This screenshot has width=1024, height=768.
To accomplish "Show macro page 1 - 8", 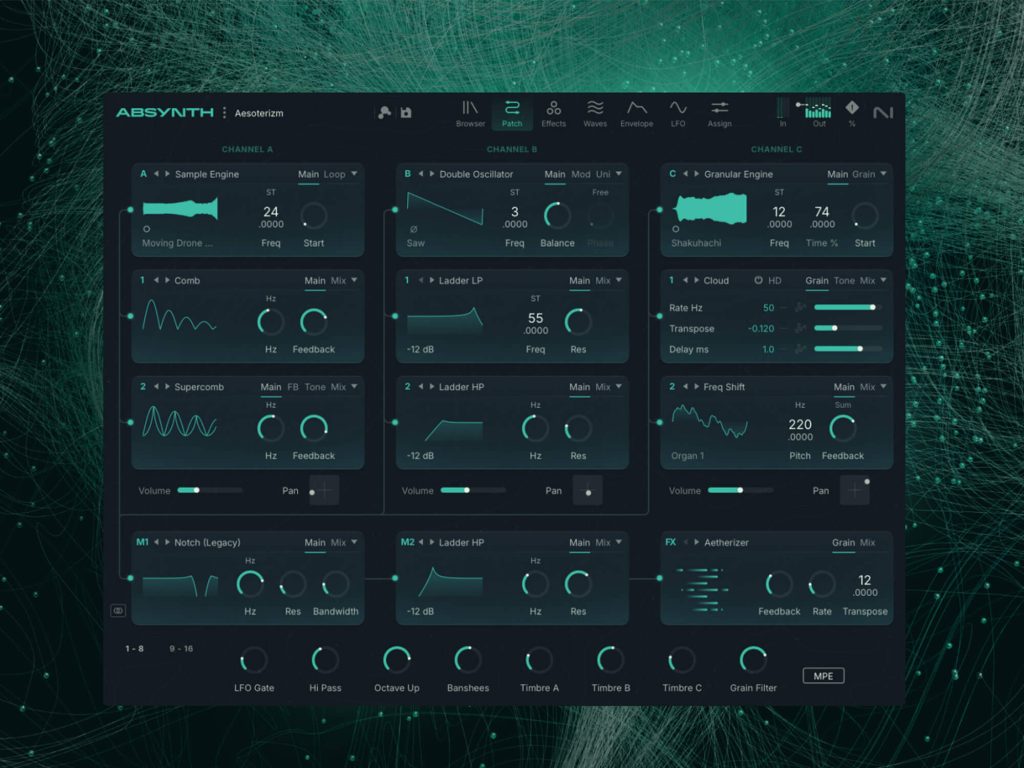I will pos(135,648).
